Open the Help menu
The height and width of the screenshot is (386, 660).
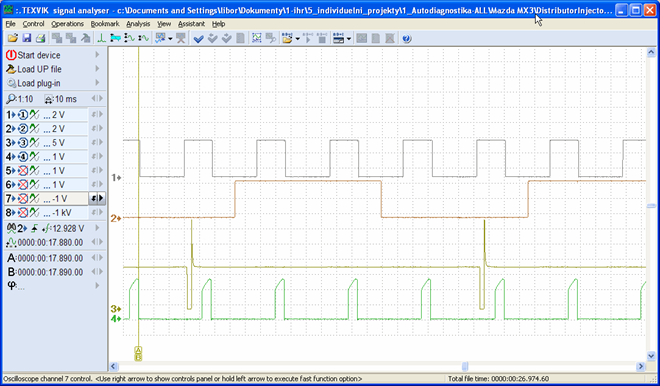pos(218,24)
